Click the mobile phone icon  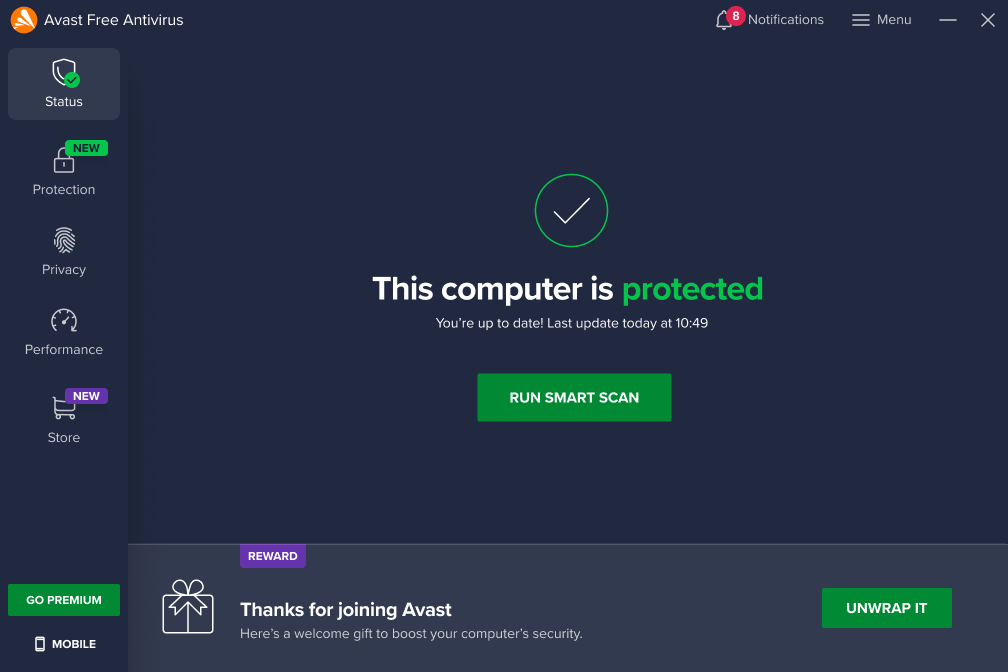click(x=40, y=644)
